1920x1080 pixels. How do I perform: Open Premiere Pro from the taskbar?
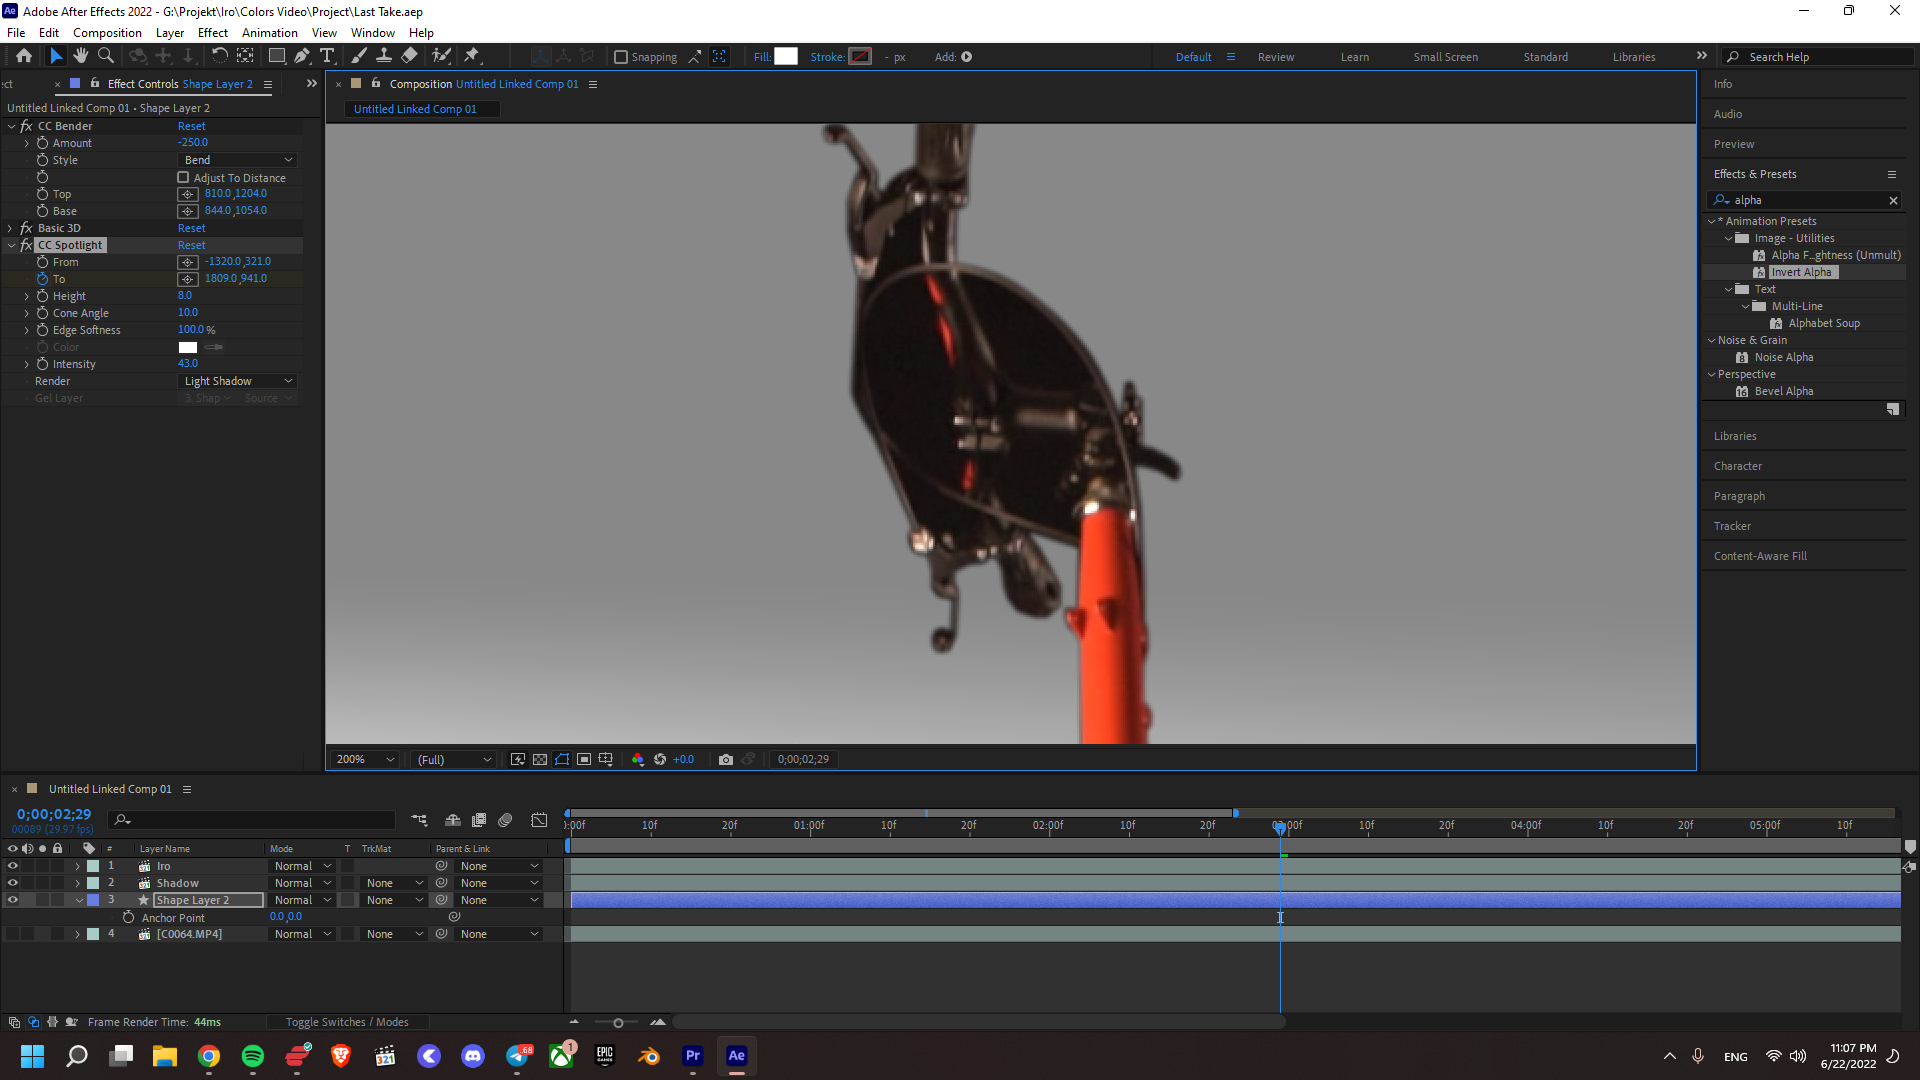[692, 1056]
